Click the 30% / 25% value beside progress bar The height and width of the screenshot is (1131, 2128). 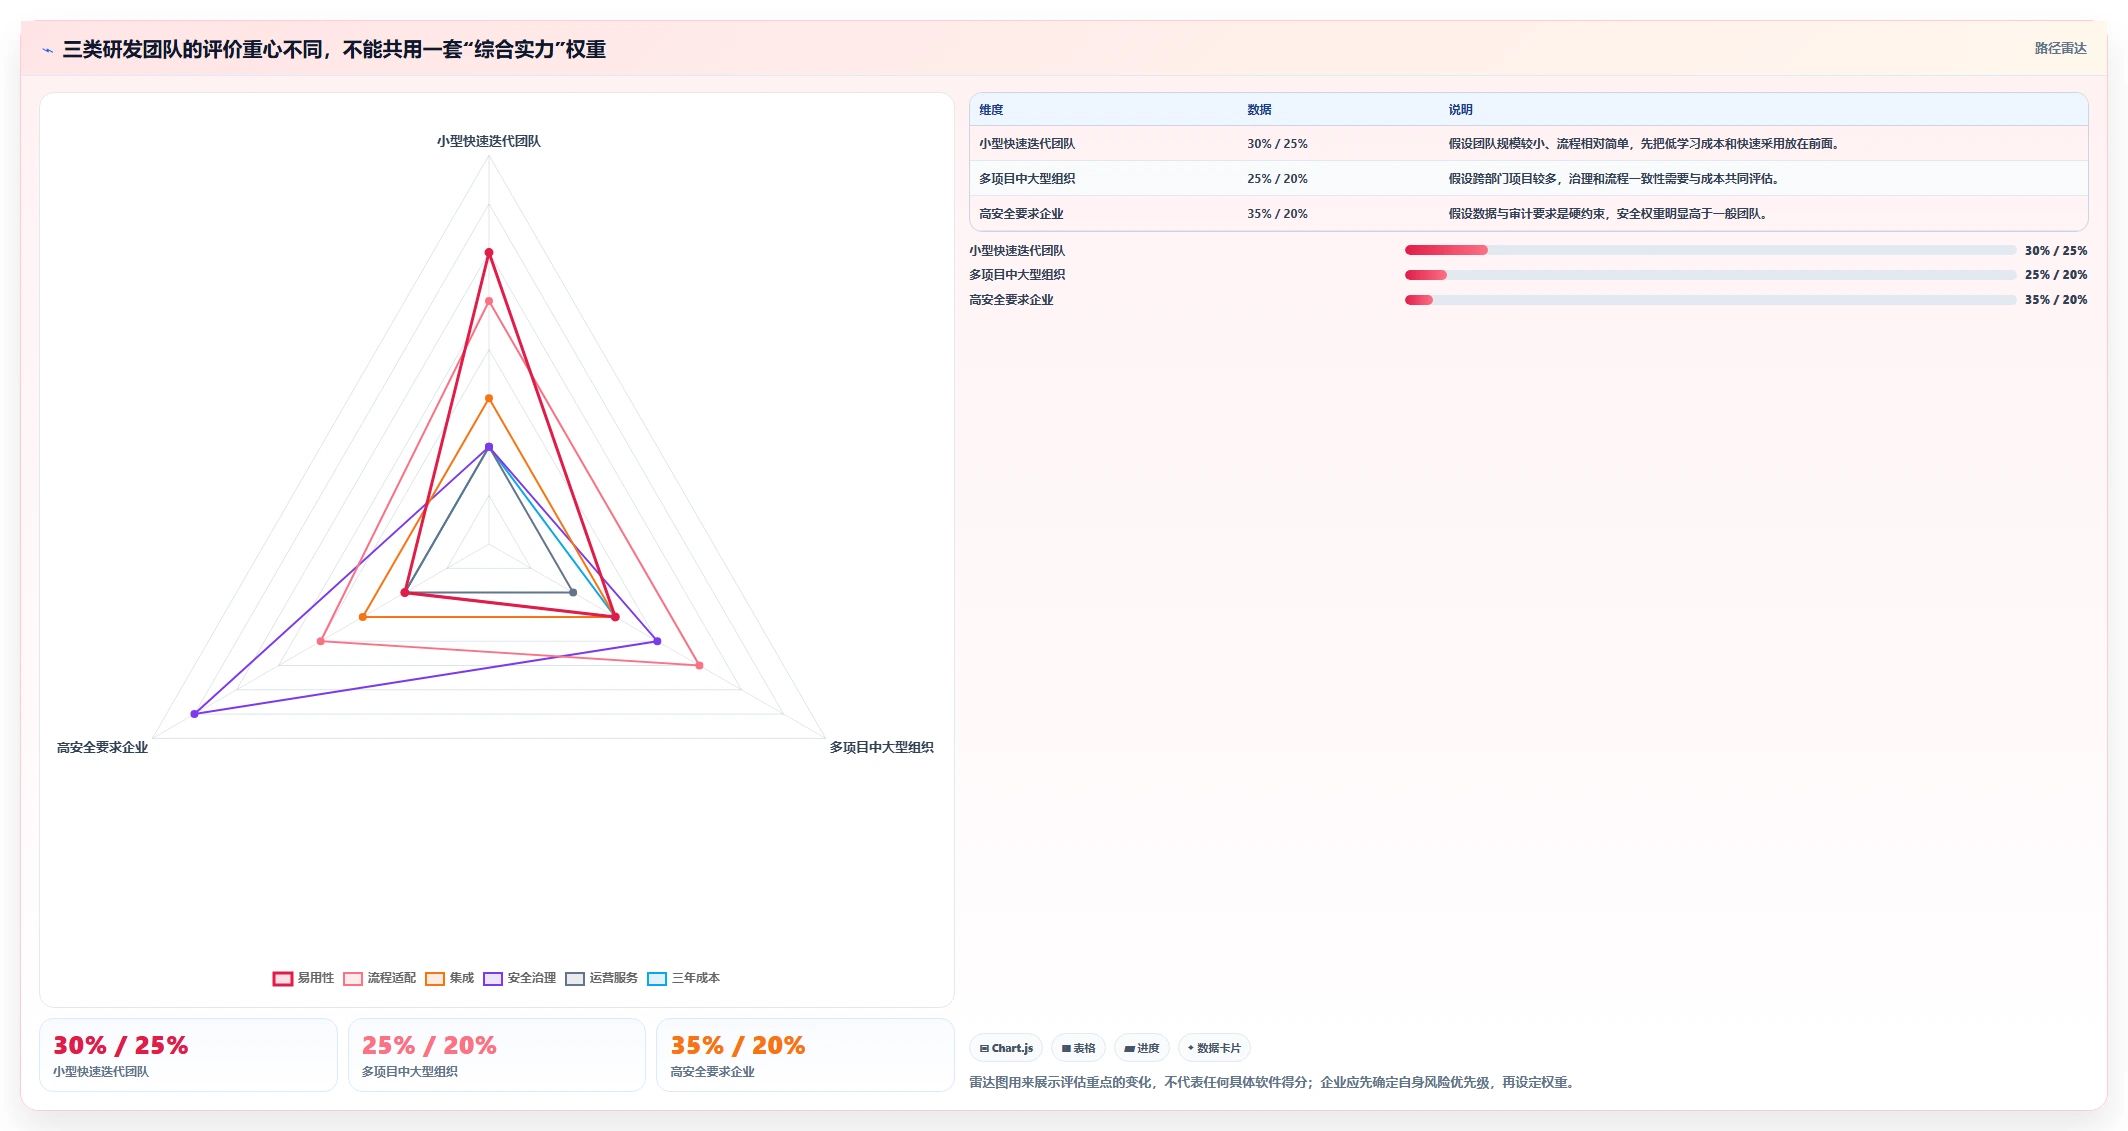click(2056, 251)
